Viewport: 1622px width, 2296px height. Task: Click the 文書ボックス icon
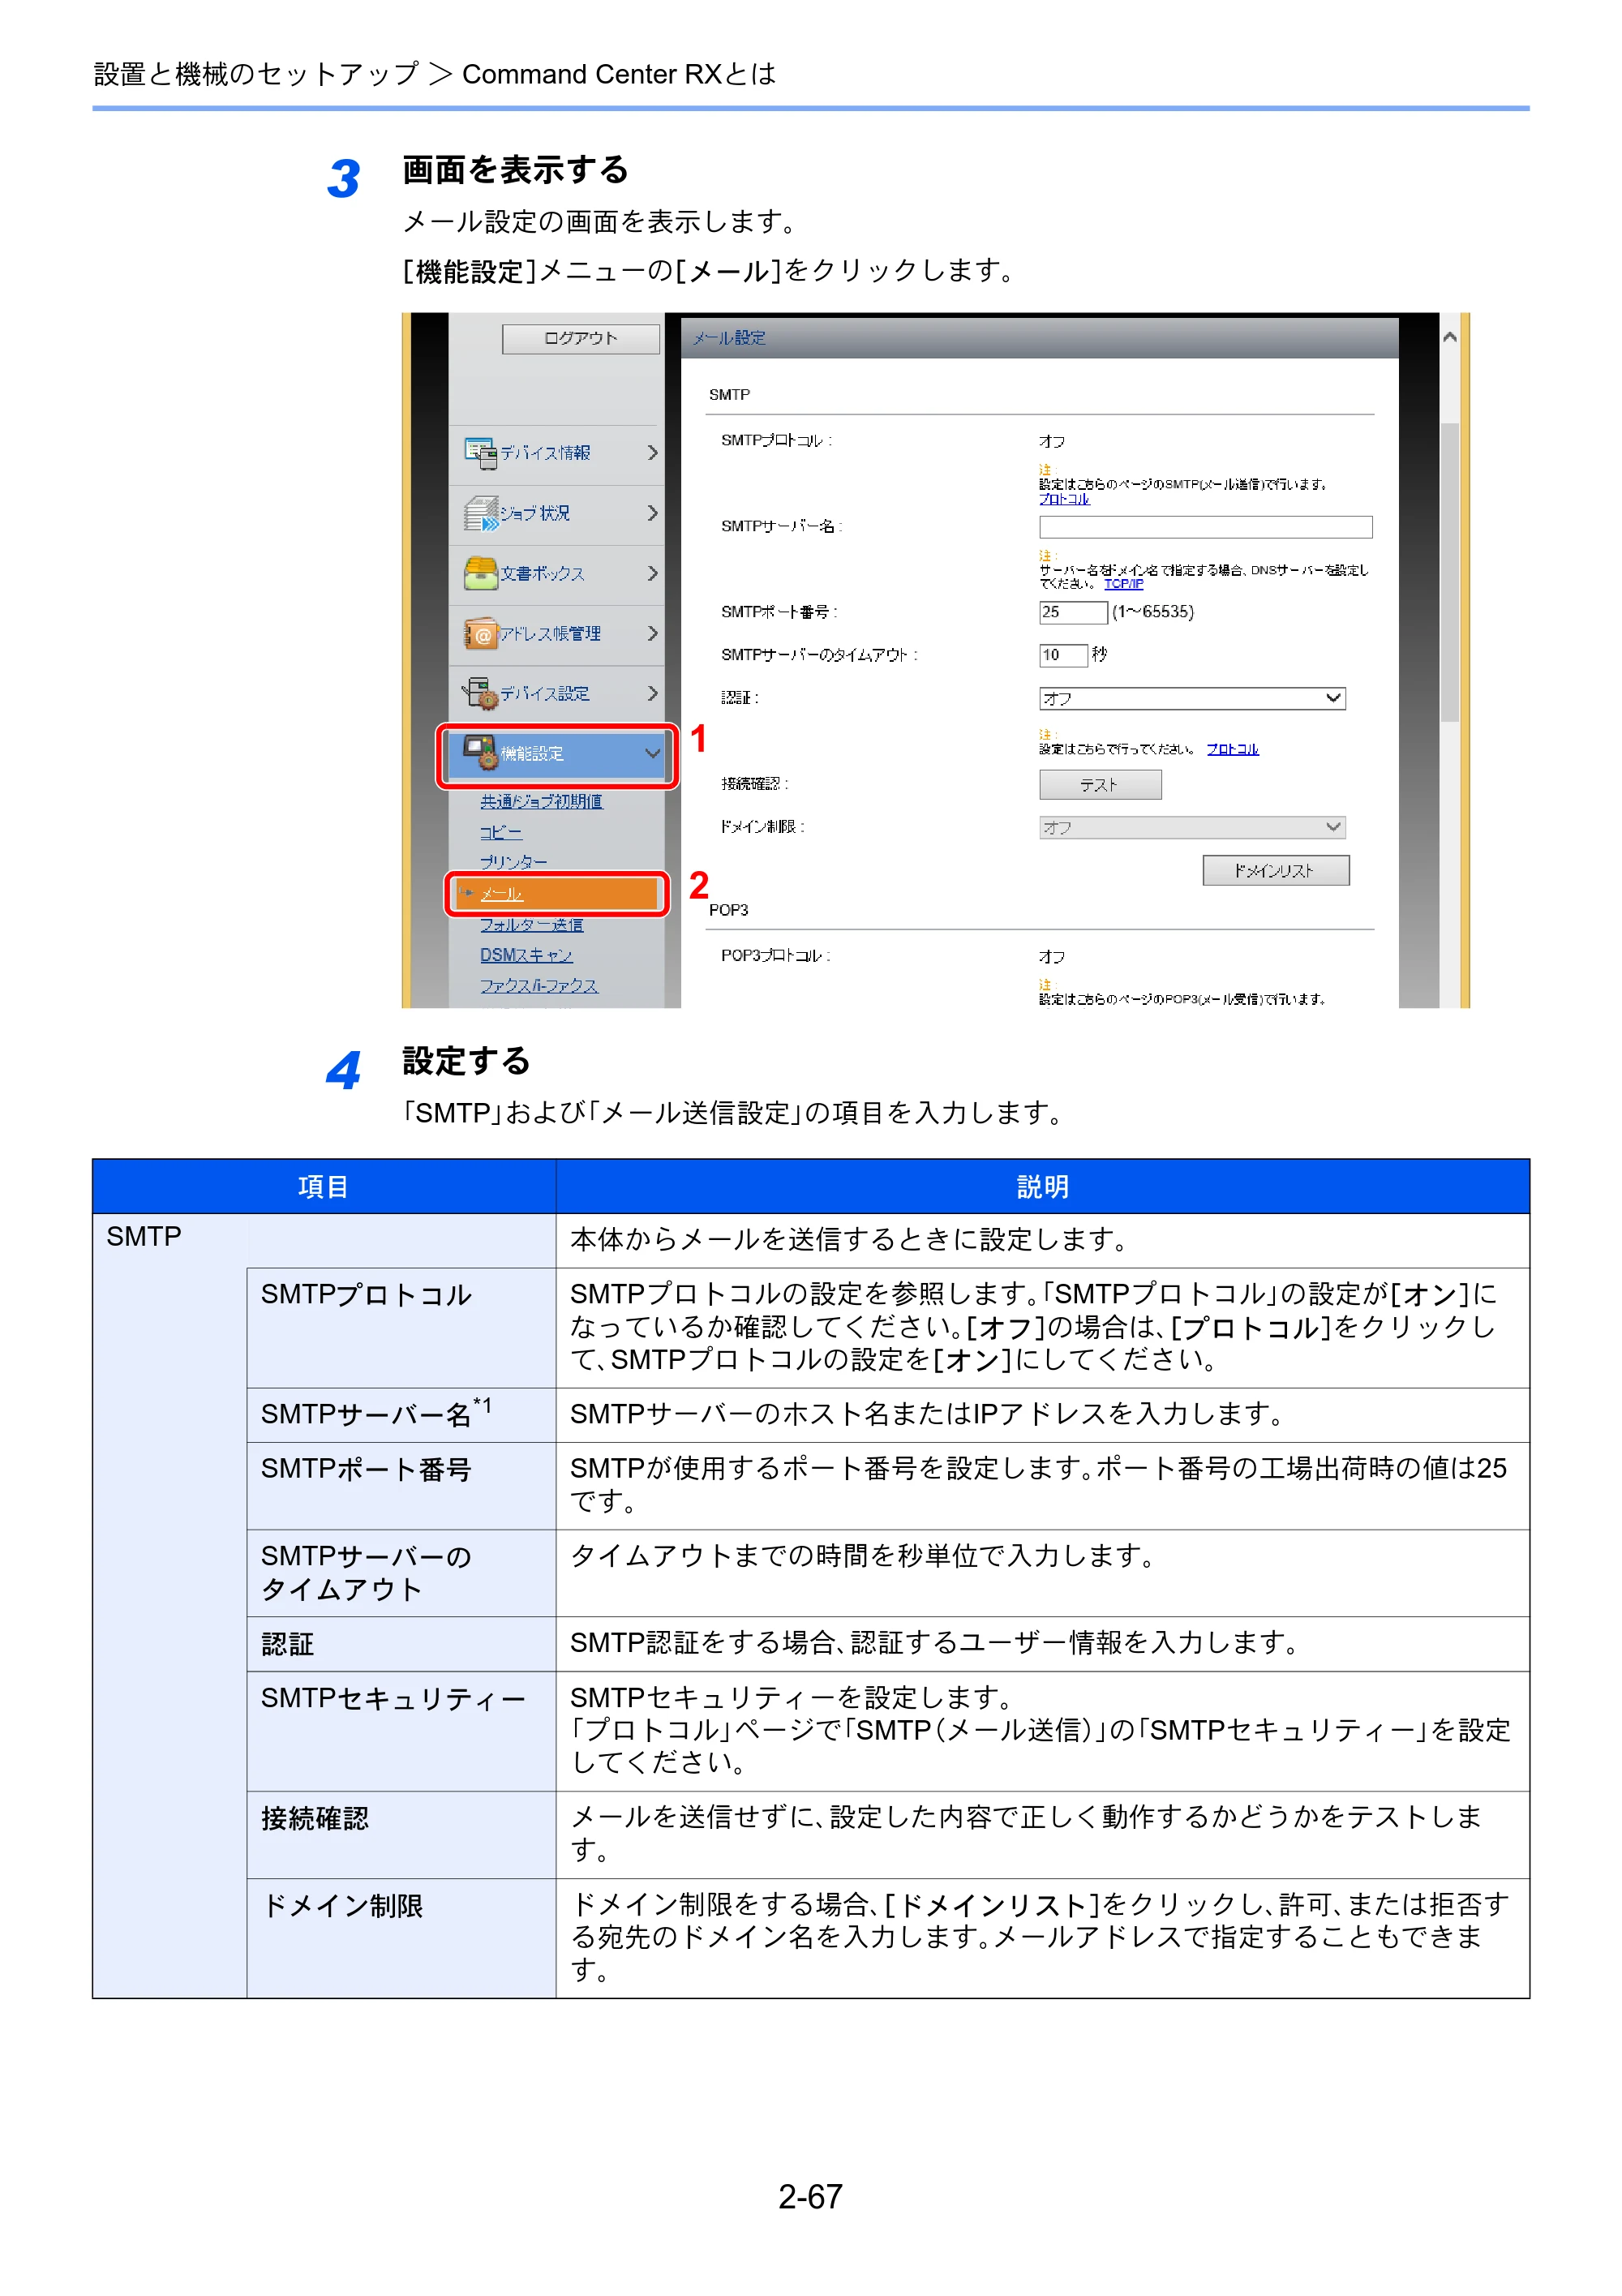pyautogui.click(x=480, y=573)
